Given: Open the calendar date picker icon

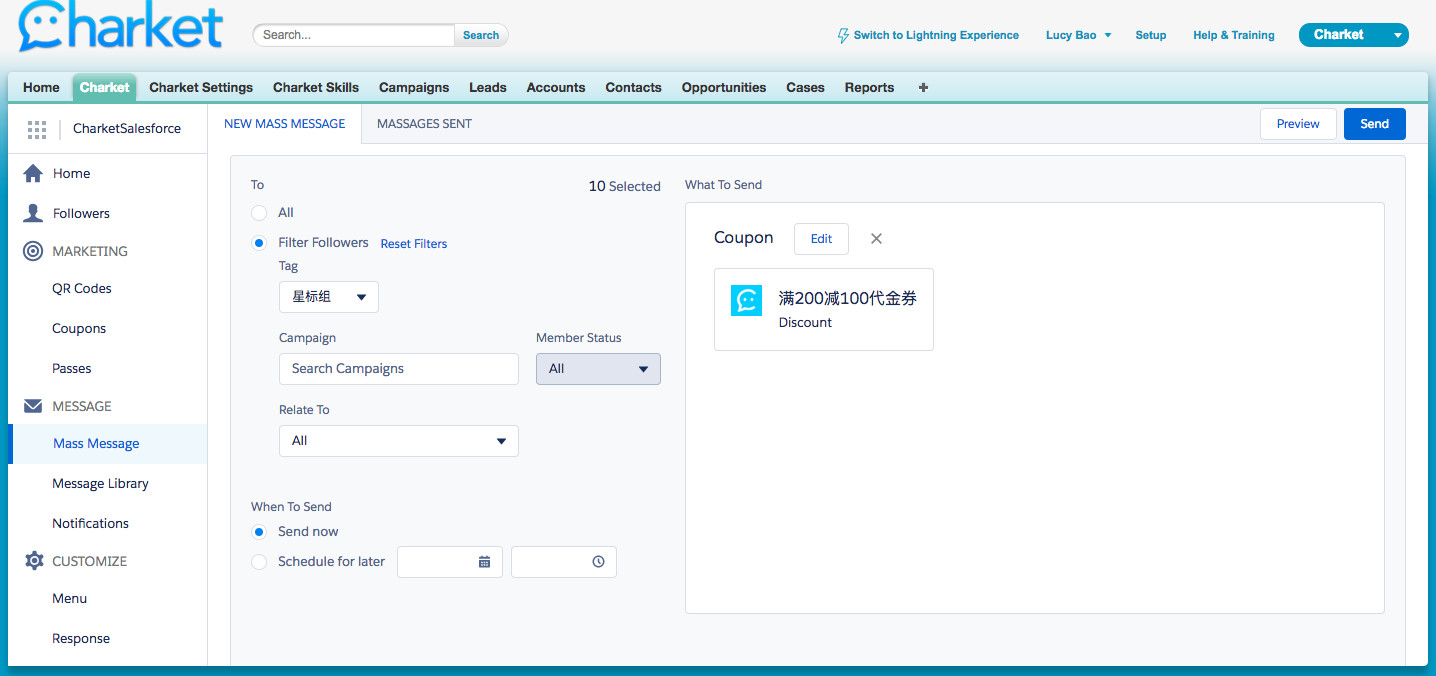Looking at the screenshot, I should point(484,562).
